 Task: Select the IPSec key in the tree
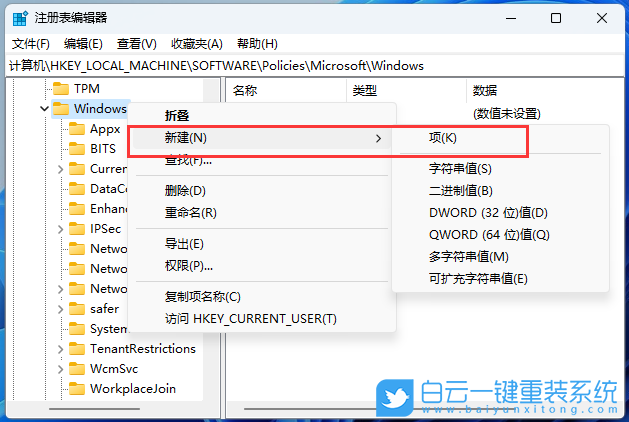point(106,229)
